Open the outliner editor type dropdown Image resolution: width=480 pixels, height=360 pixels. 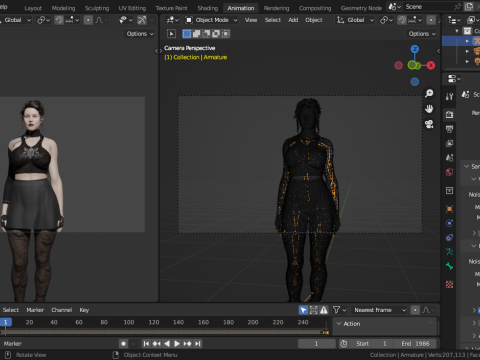point(454,20)
